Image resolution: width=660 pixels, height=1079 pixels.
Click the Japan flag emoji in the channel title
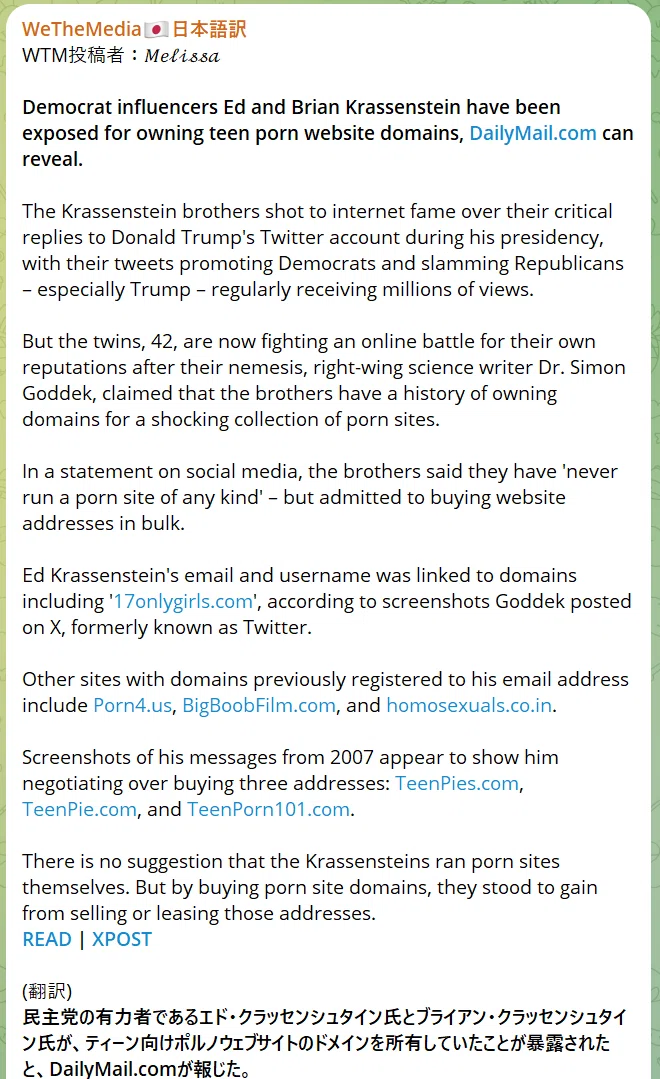156,30
